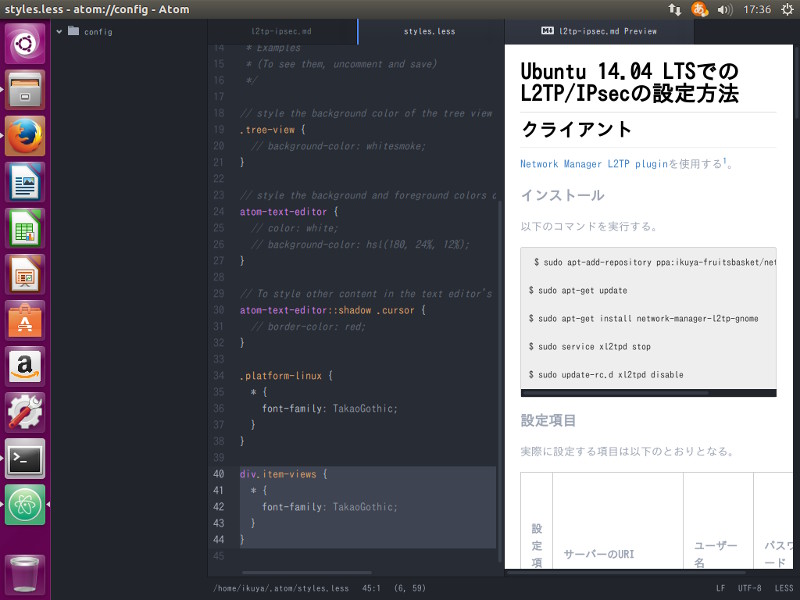
Task: Click the クライアント heading in preview
Action: coord(576,130)
